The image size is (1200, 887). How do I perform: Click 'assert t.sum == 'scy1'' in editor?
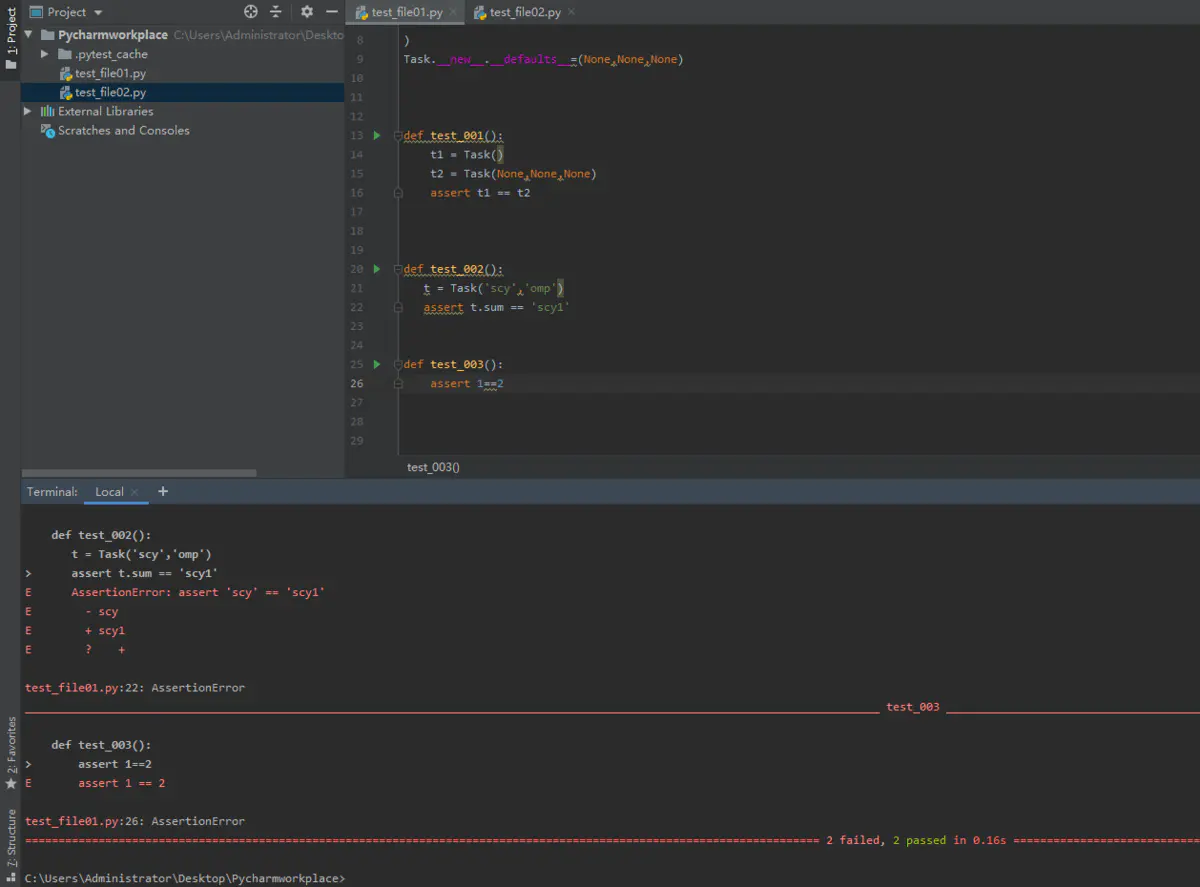496,307
